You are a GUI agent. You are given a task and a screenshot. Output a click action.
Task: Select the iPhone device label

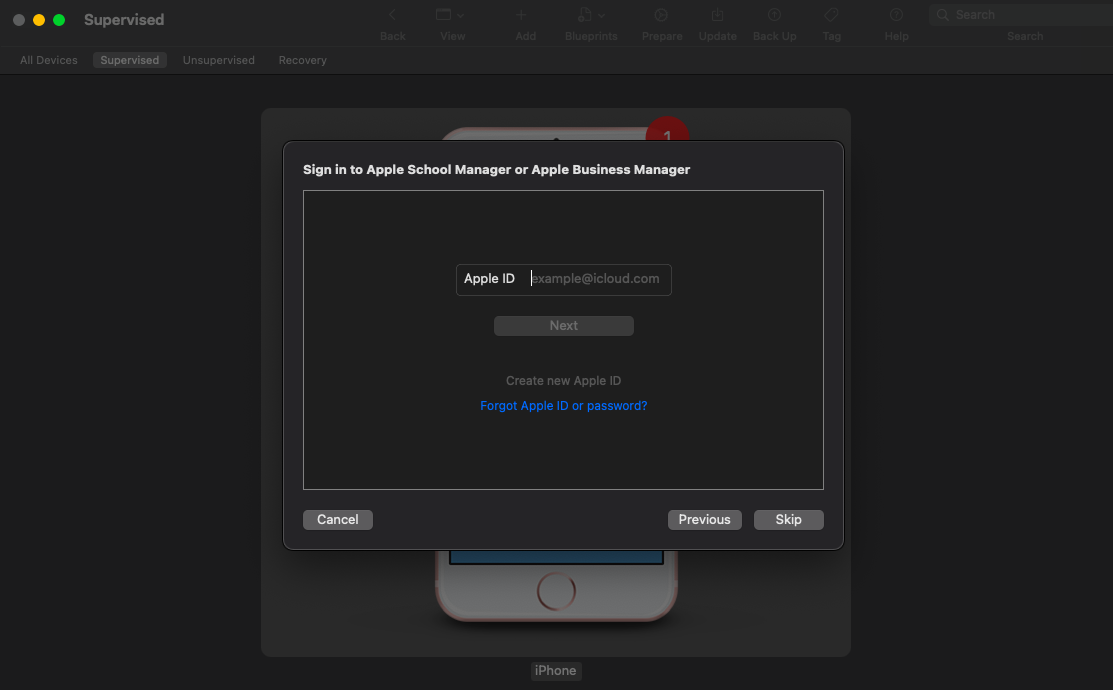tap(556, 671)
